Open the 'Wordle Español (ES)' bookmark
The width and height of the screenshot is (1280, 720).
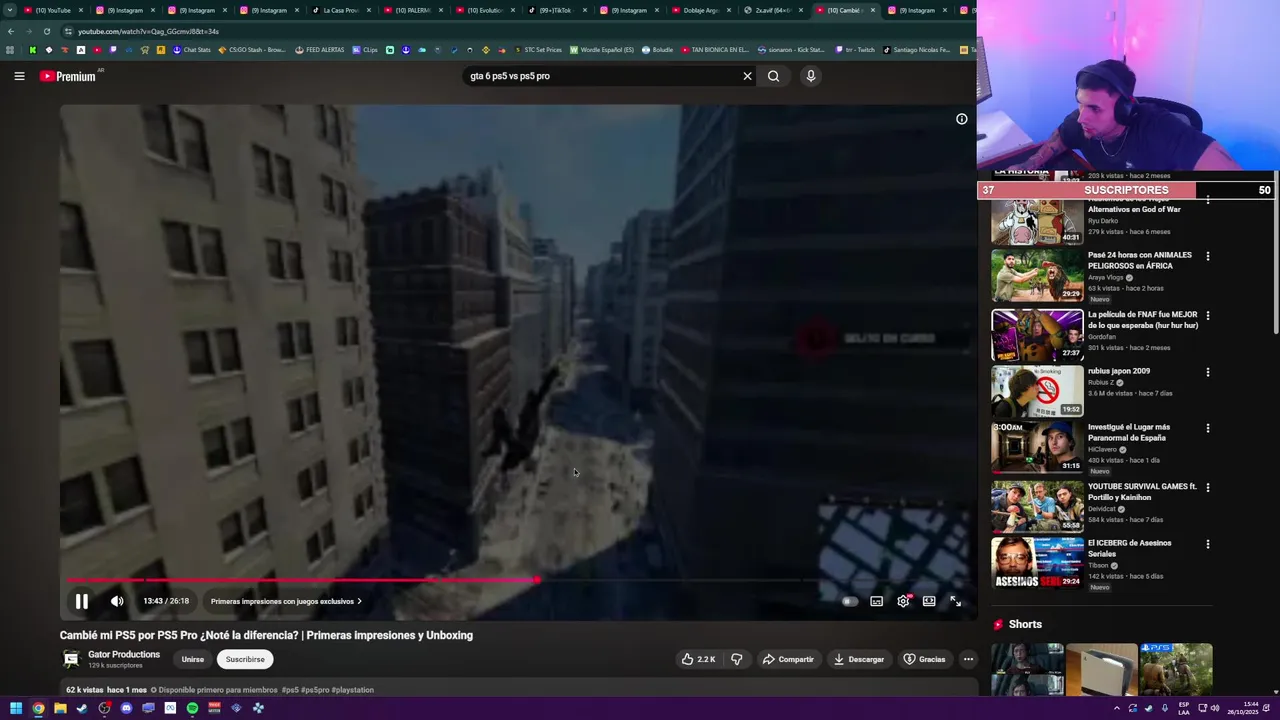point(601,50)
